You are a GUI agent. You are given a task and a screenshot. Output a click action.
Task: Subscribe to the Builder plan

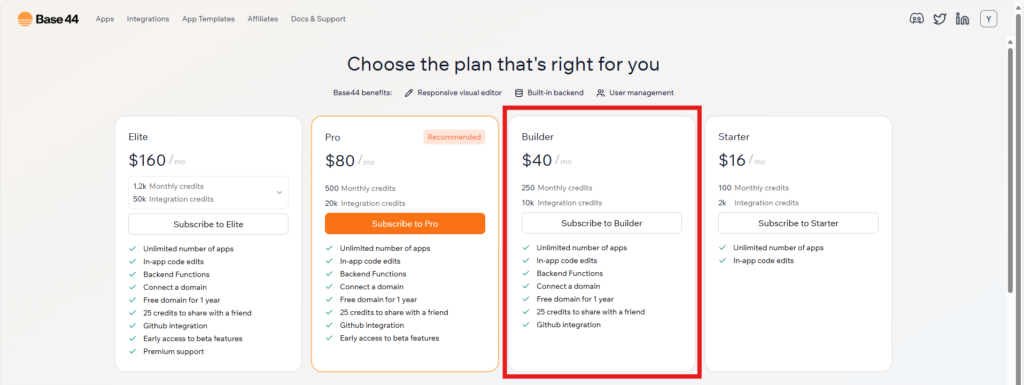(601, 223)
